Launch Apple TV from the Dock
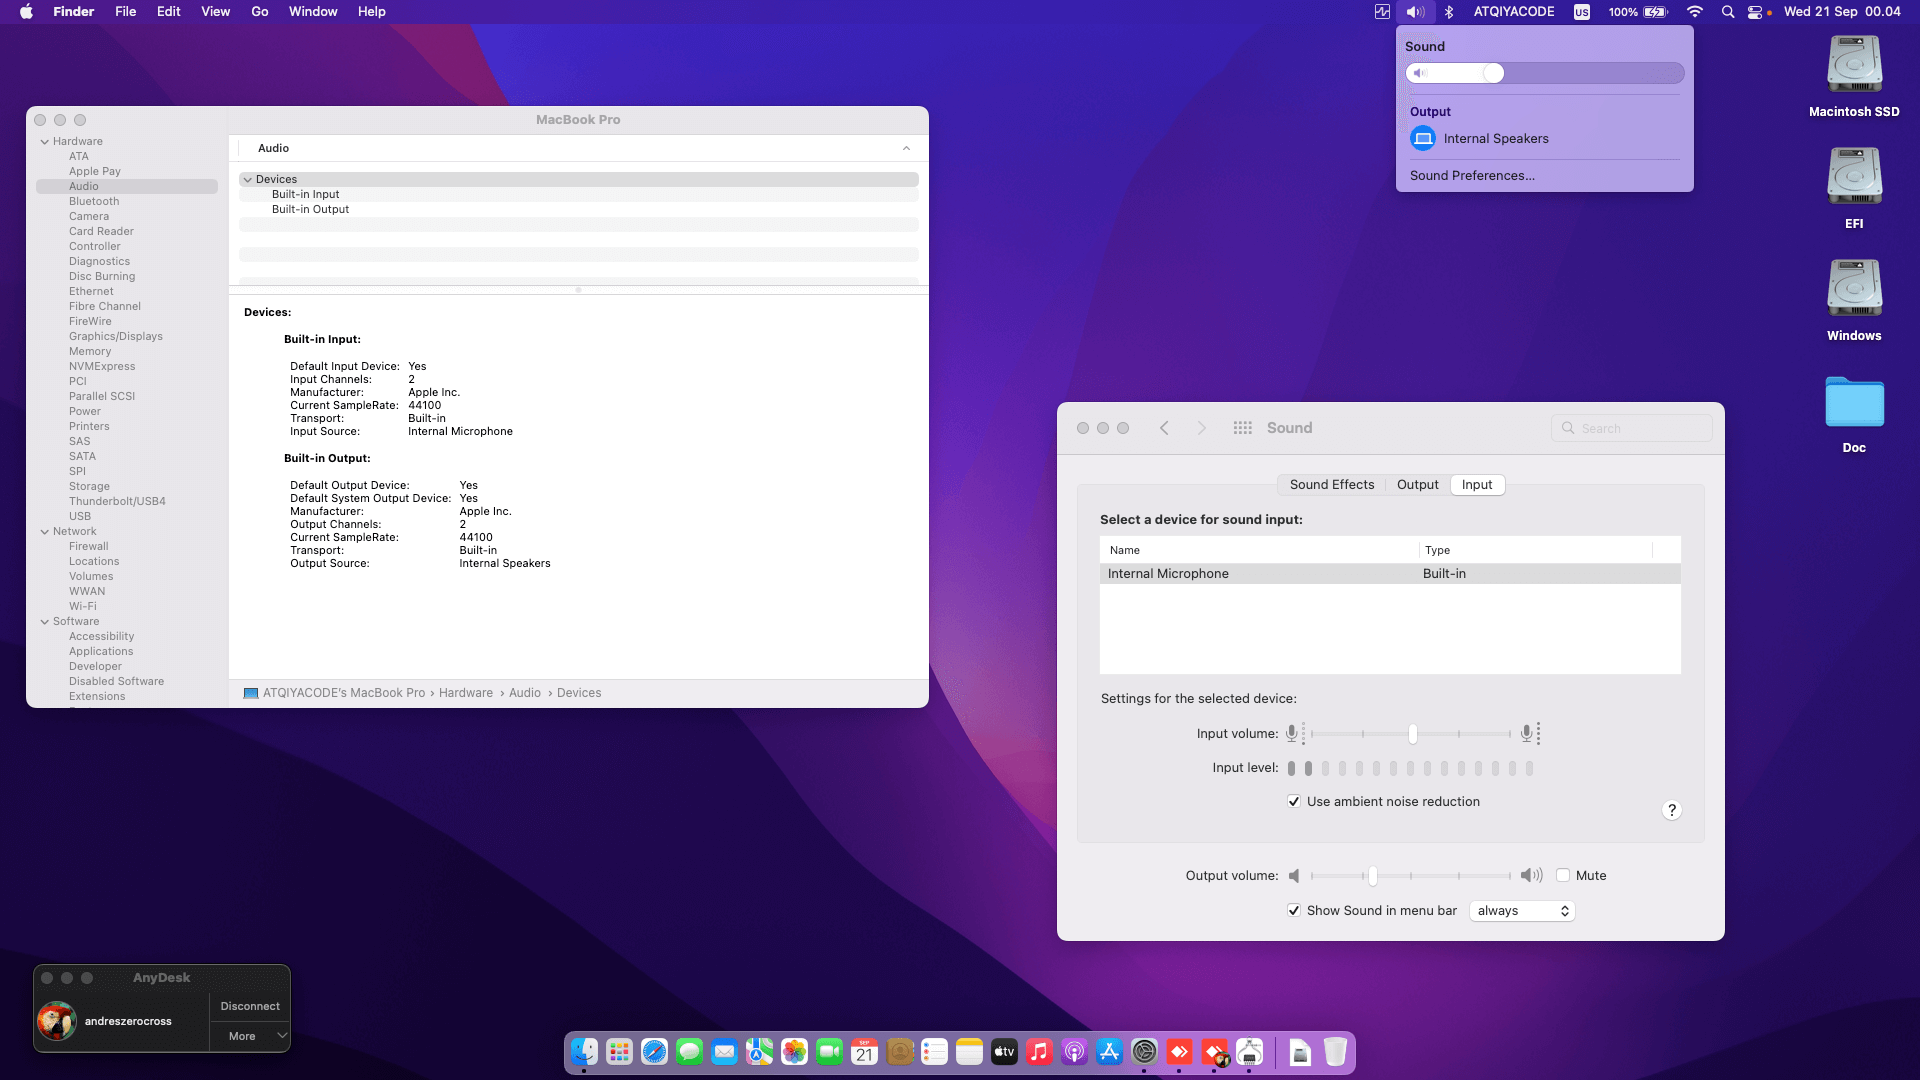The height and width of the screenshot is (1080, 1920). click(1005, 1052)
